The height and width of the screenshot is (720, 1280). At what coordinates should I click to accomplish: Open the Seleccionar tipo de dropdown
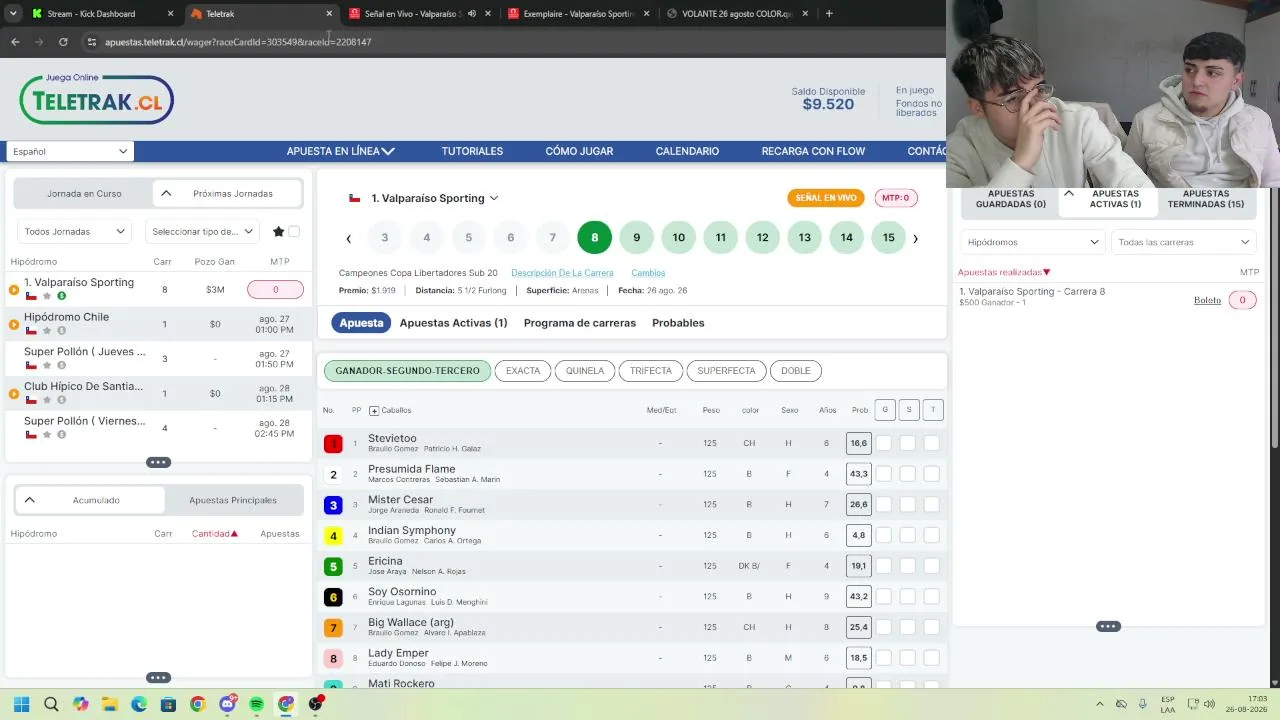click(202, 231)
